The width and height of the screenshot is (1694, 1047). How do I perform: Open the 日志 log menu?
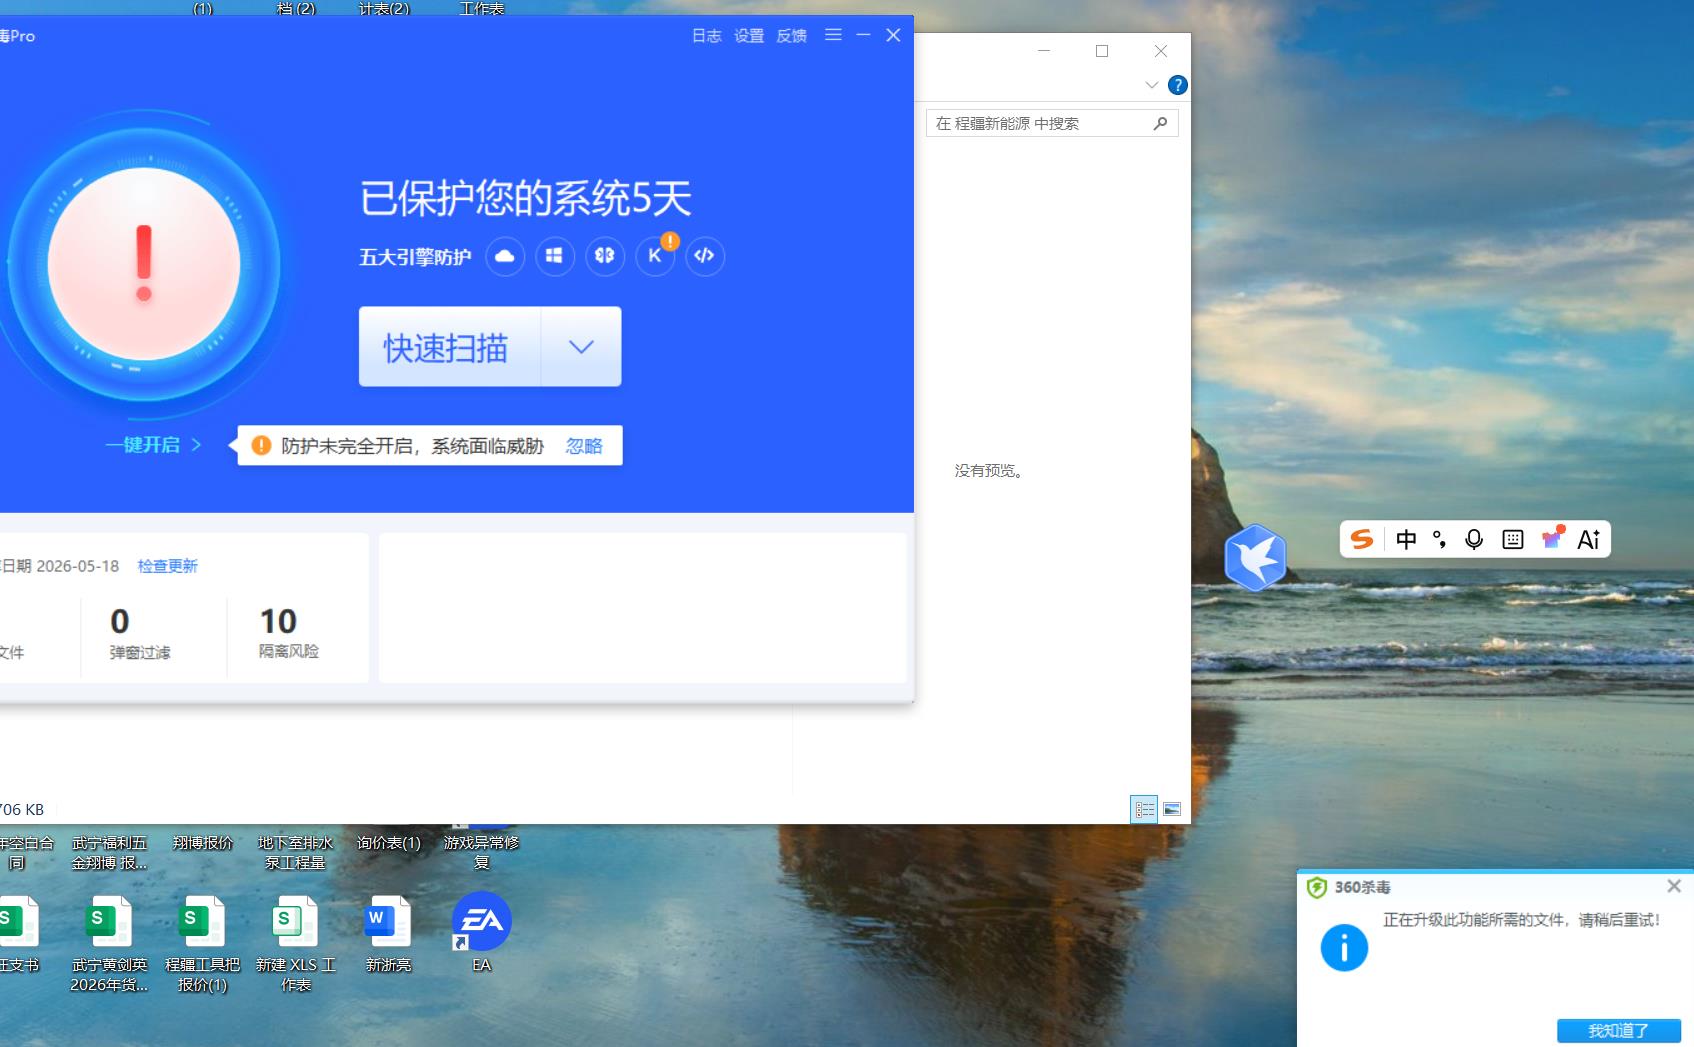[707, 36]
